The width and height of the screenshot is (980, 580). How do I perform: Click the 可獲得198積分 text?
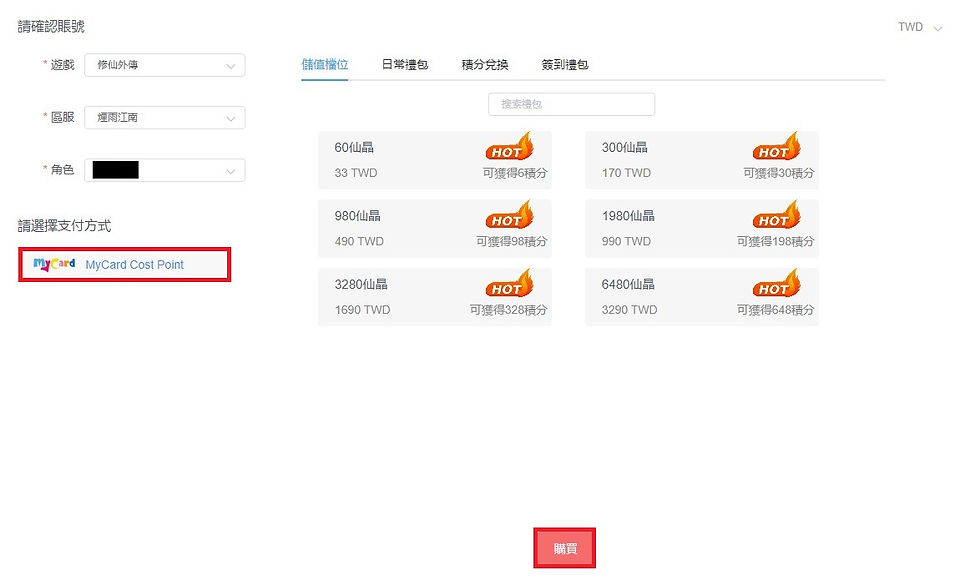pos(775,241)
